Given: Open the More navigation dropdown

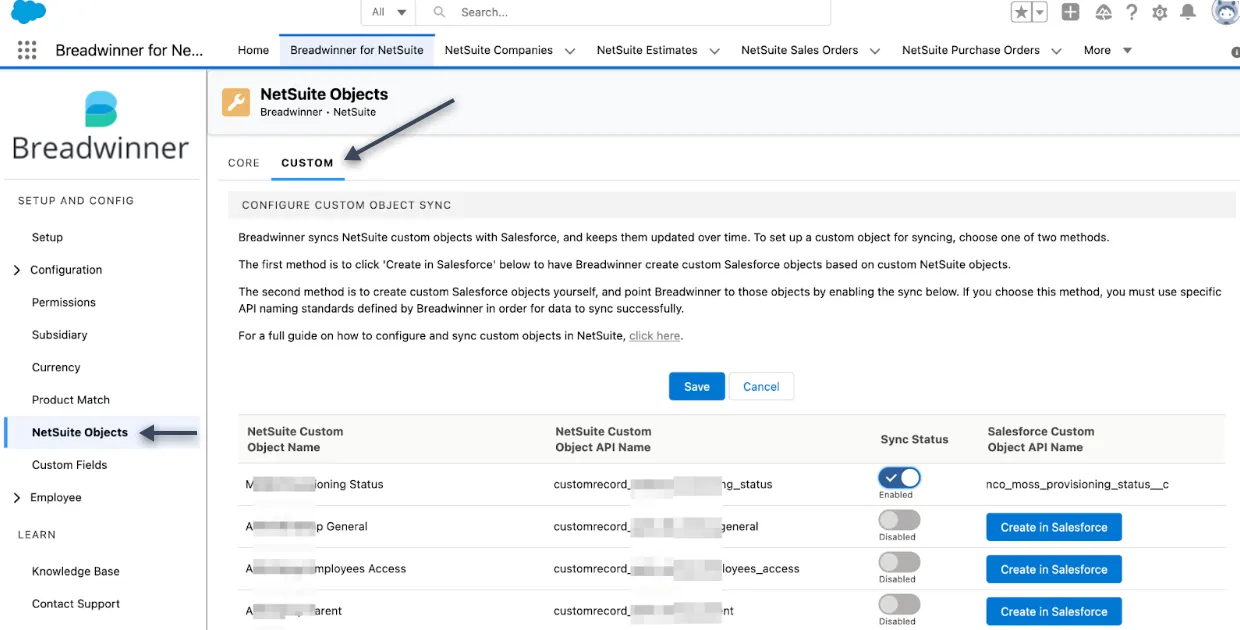Looking at the screenshot, I should point(1108,50).
